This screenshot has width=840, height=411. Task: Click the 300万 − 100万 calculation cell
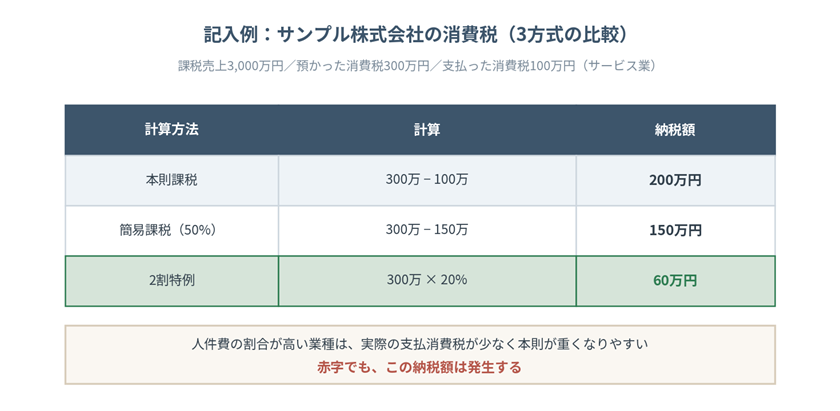pyautogui.click(x=427, y=180)
